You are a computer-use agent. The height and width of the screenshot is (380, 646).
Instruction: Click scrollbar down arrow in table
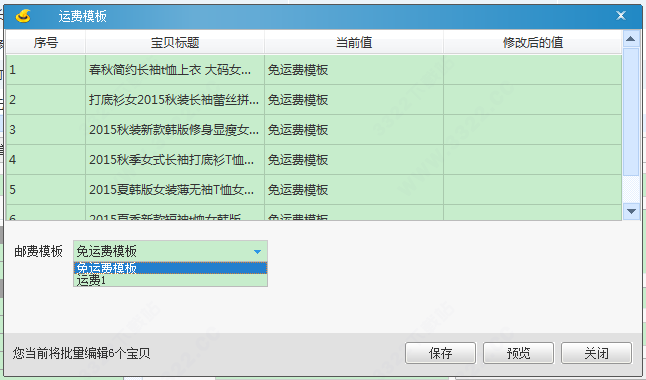pyautogui.click(x=631, y=211)
